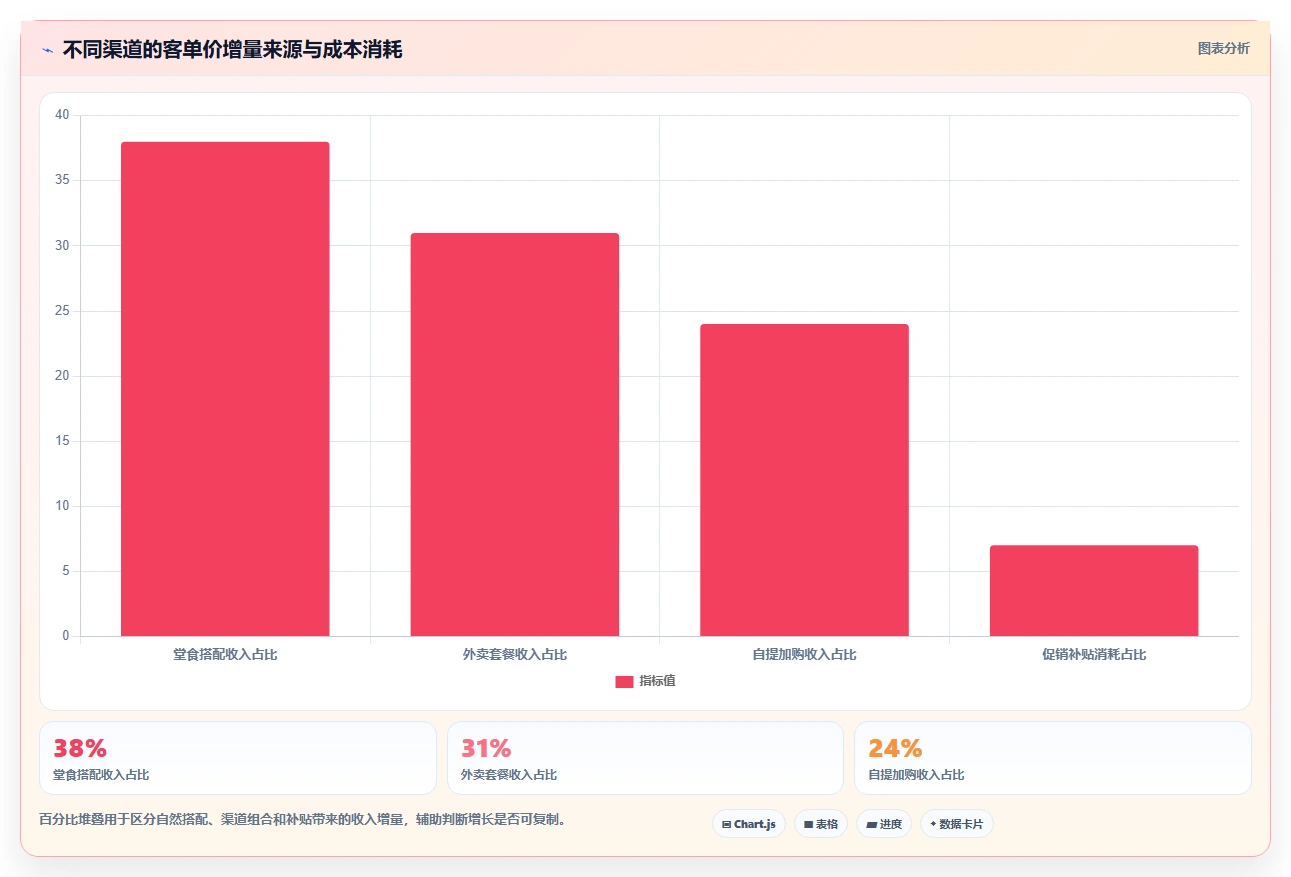Click the 24% value text

point(895,748)
